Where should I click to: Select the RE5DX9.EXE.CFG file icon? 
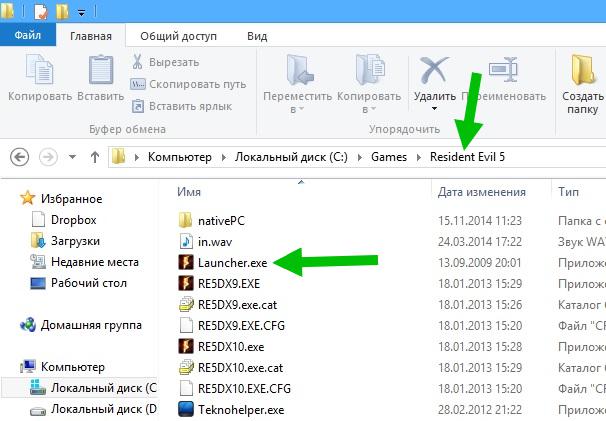pyautogui.click(x=186, y=326)
